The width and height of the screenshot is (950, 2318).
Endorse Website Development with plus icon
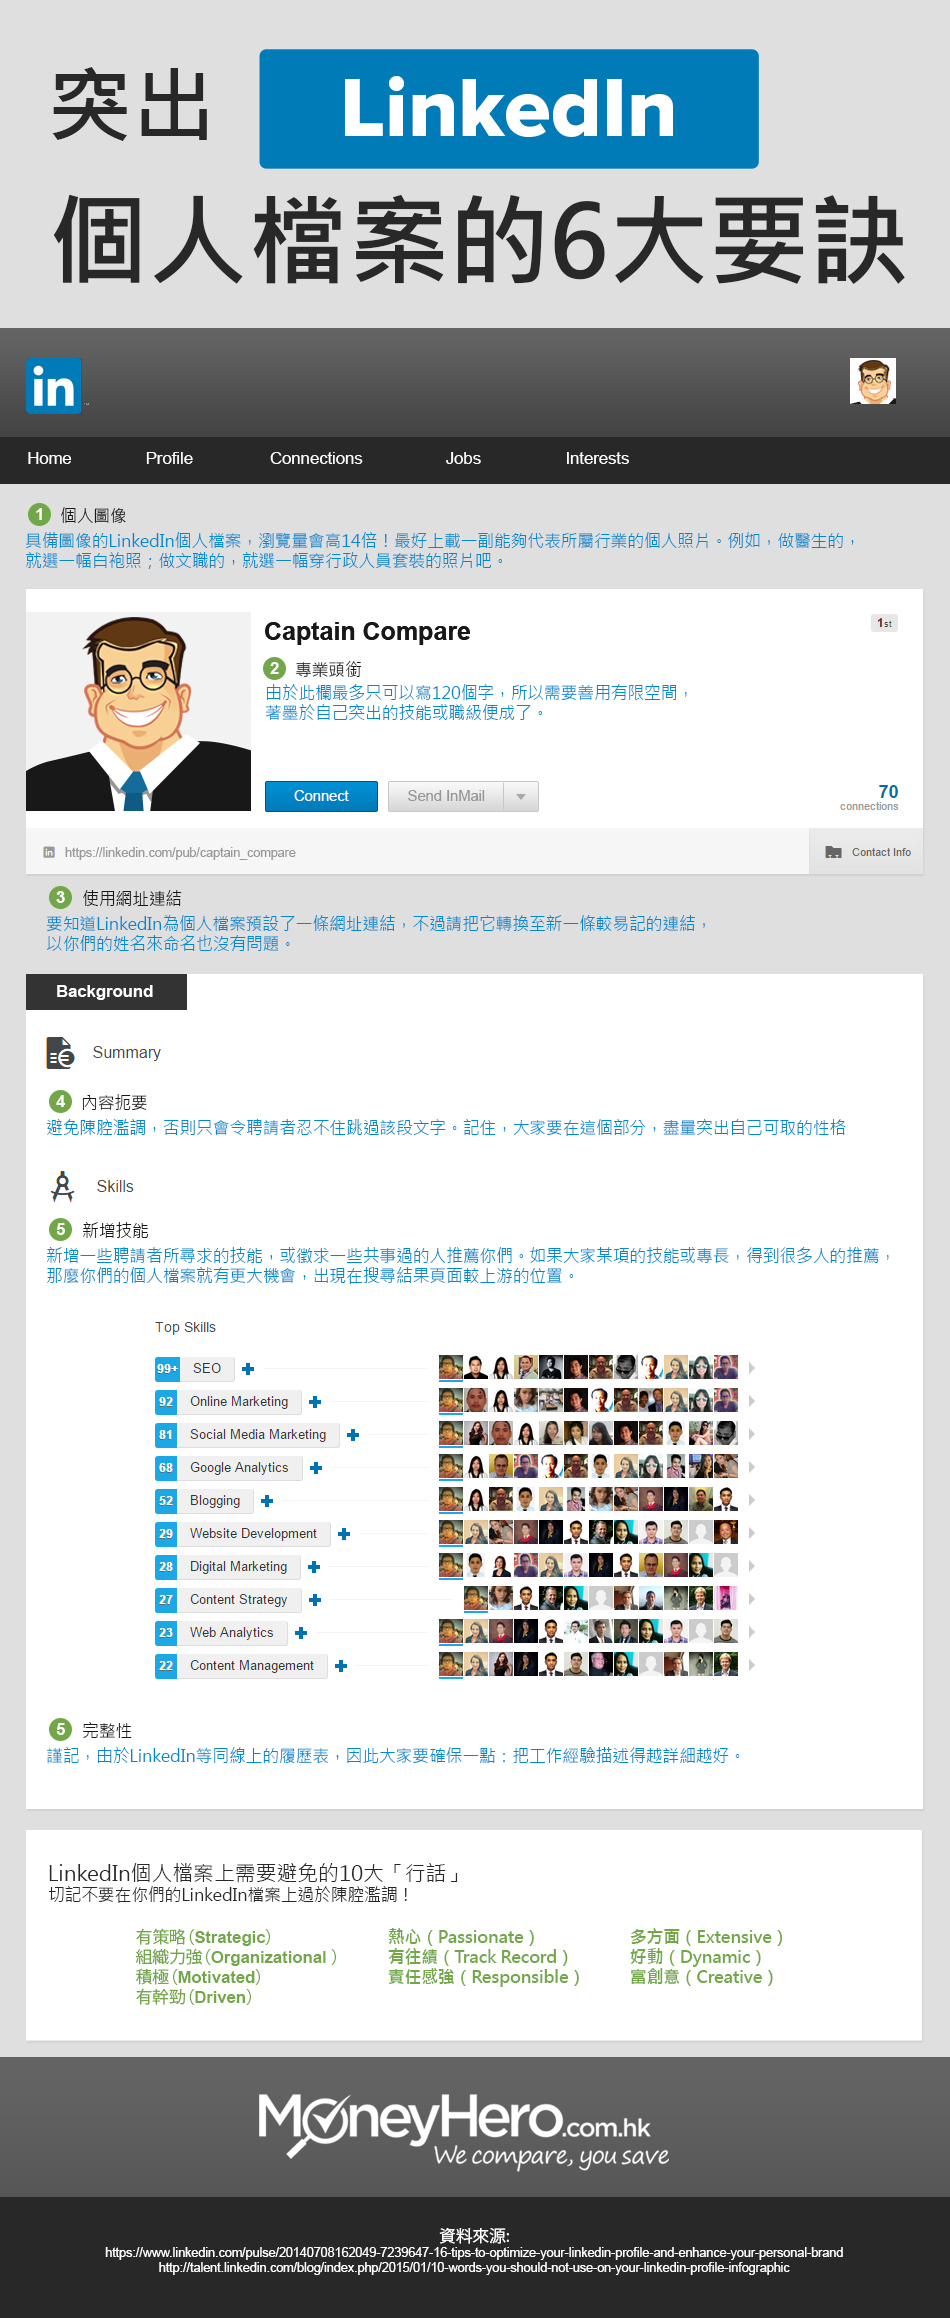[344, 1534]
